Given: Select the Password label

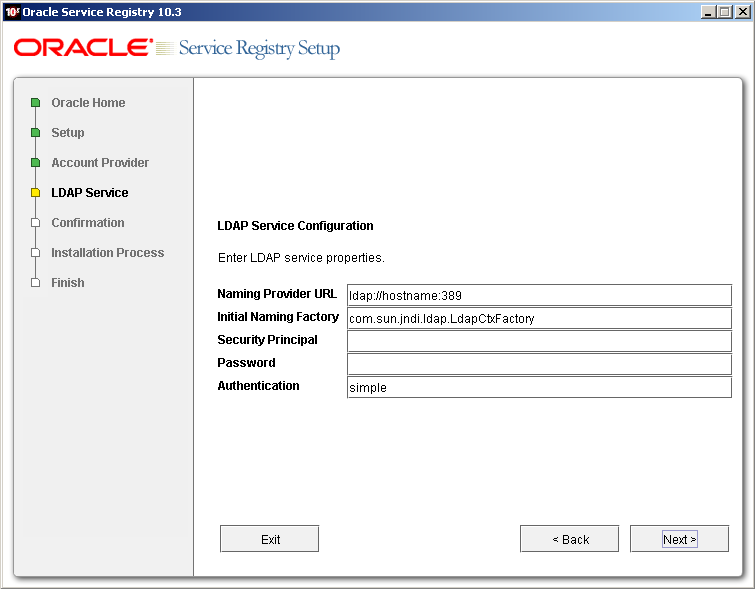Looking at the screenshot, I should tap(247, 363).
